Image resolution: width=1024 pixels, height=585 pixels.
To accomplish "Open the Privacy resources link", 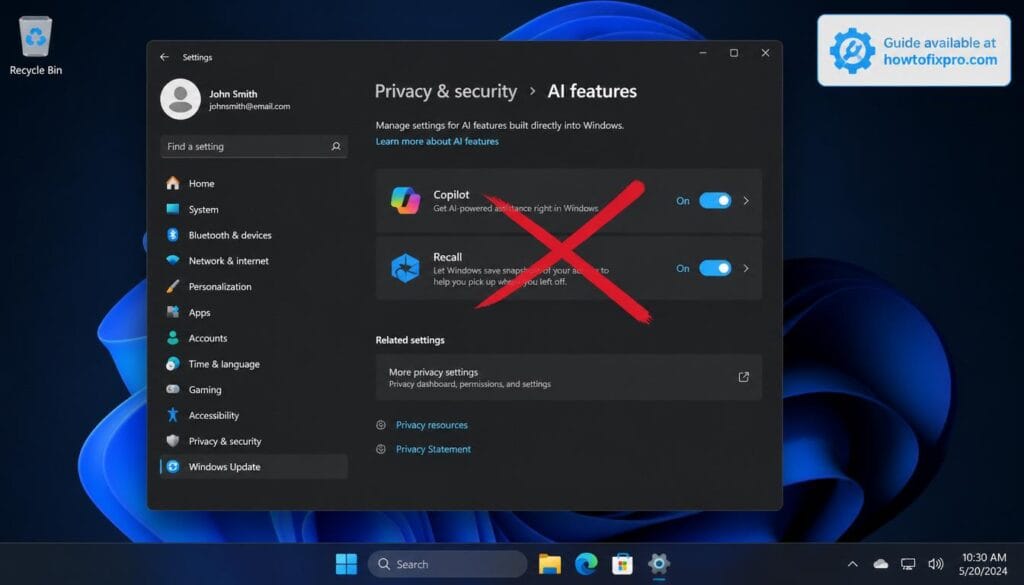I will point(432,424).
